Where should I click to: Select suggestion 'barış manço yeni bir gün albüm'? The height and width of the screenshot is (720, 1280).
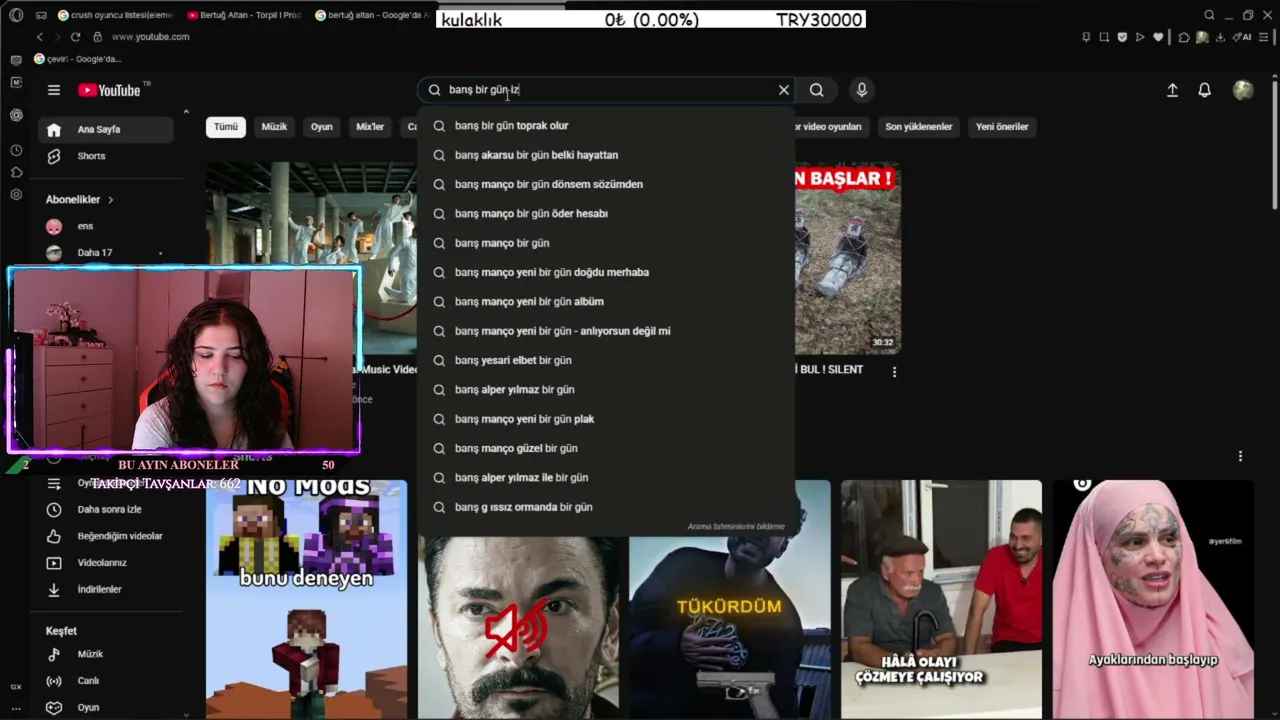[x=606, y=301]
